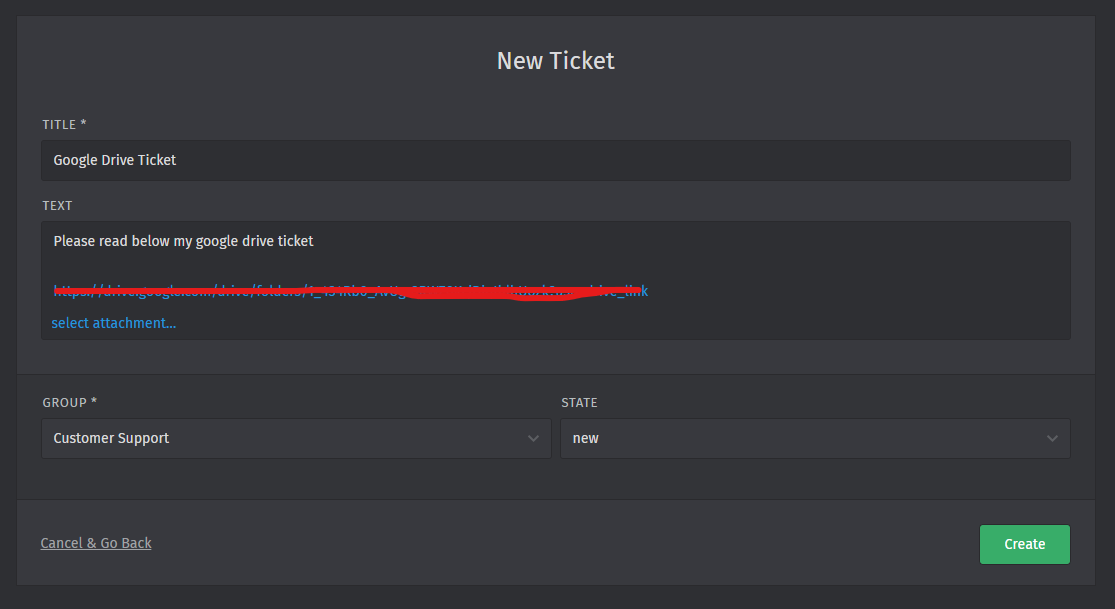Place cursor on 'Please read below' line
The width and height of the screenshot is (1115, 609).
(x=183, y=241)
